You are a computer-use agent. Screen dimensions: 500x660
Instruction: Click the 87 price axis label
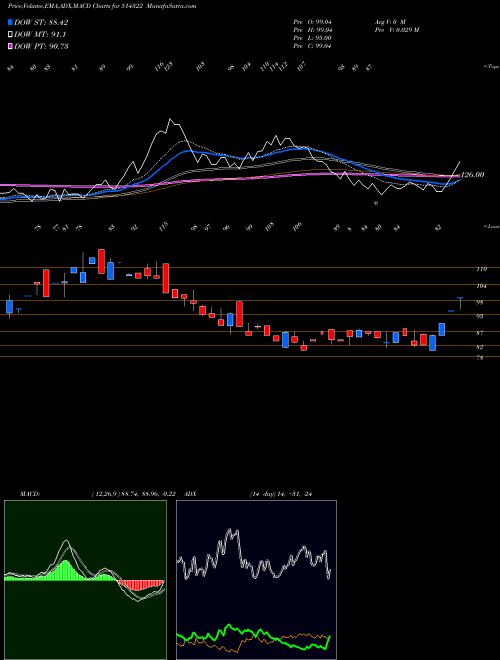[x=480, y=333]
